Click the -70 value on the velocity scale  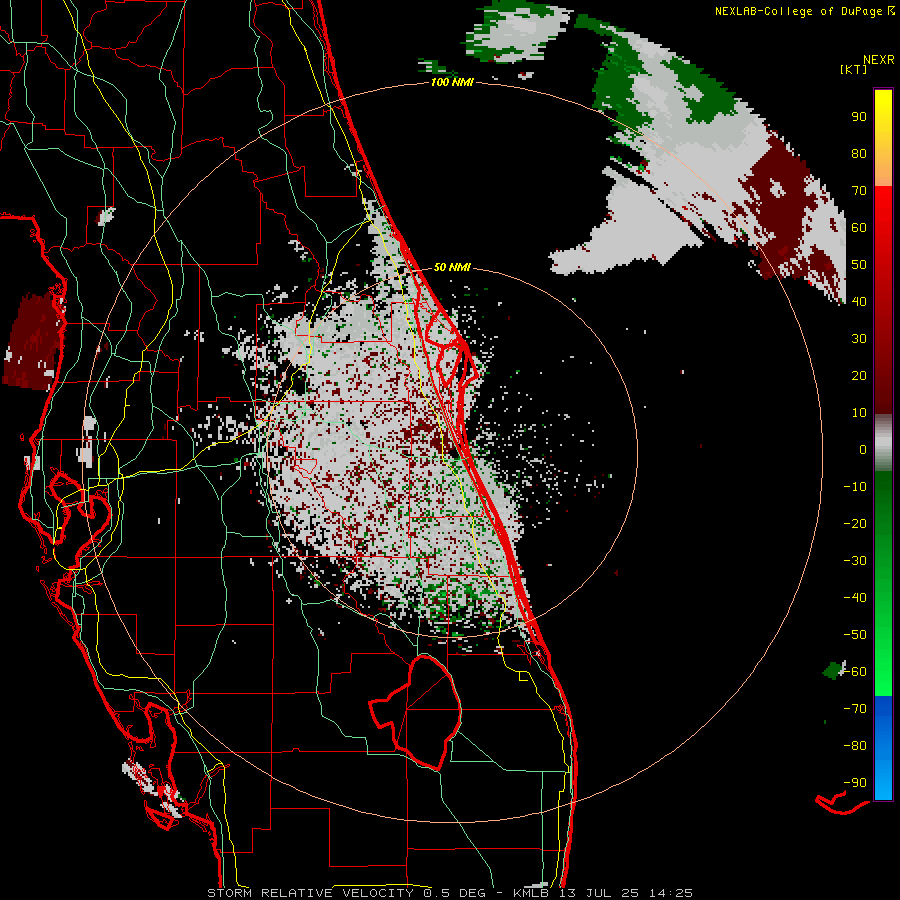(855, 709)
